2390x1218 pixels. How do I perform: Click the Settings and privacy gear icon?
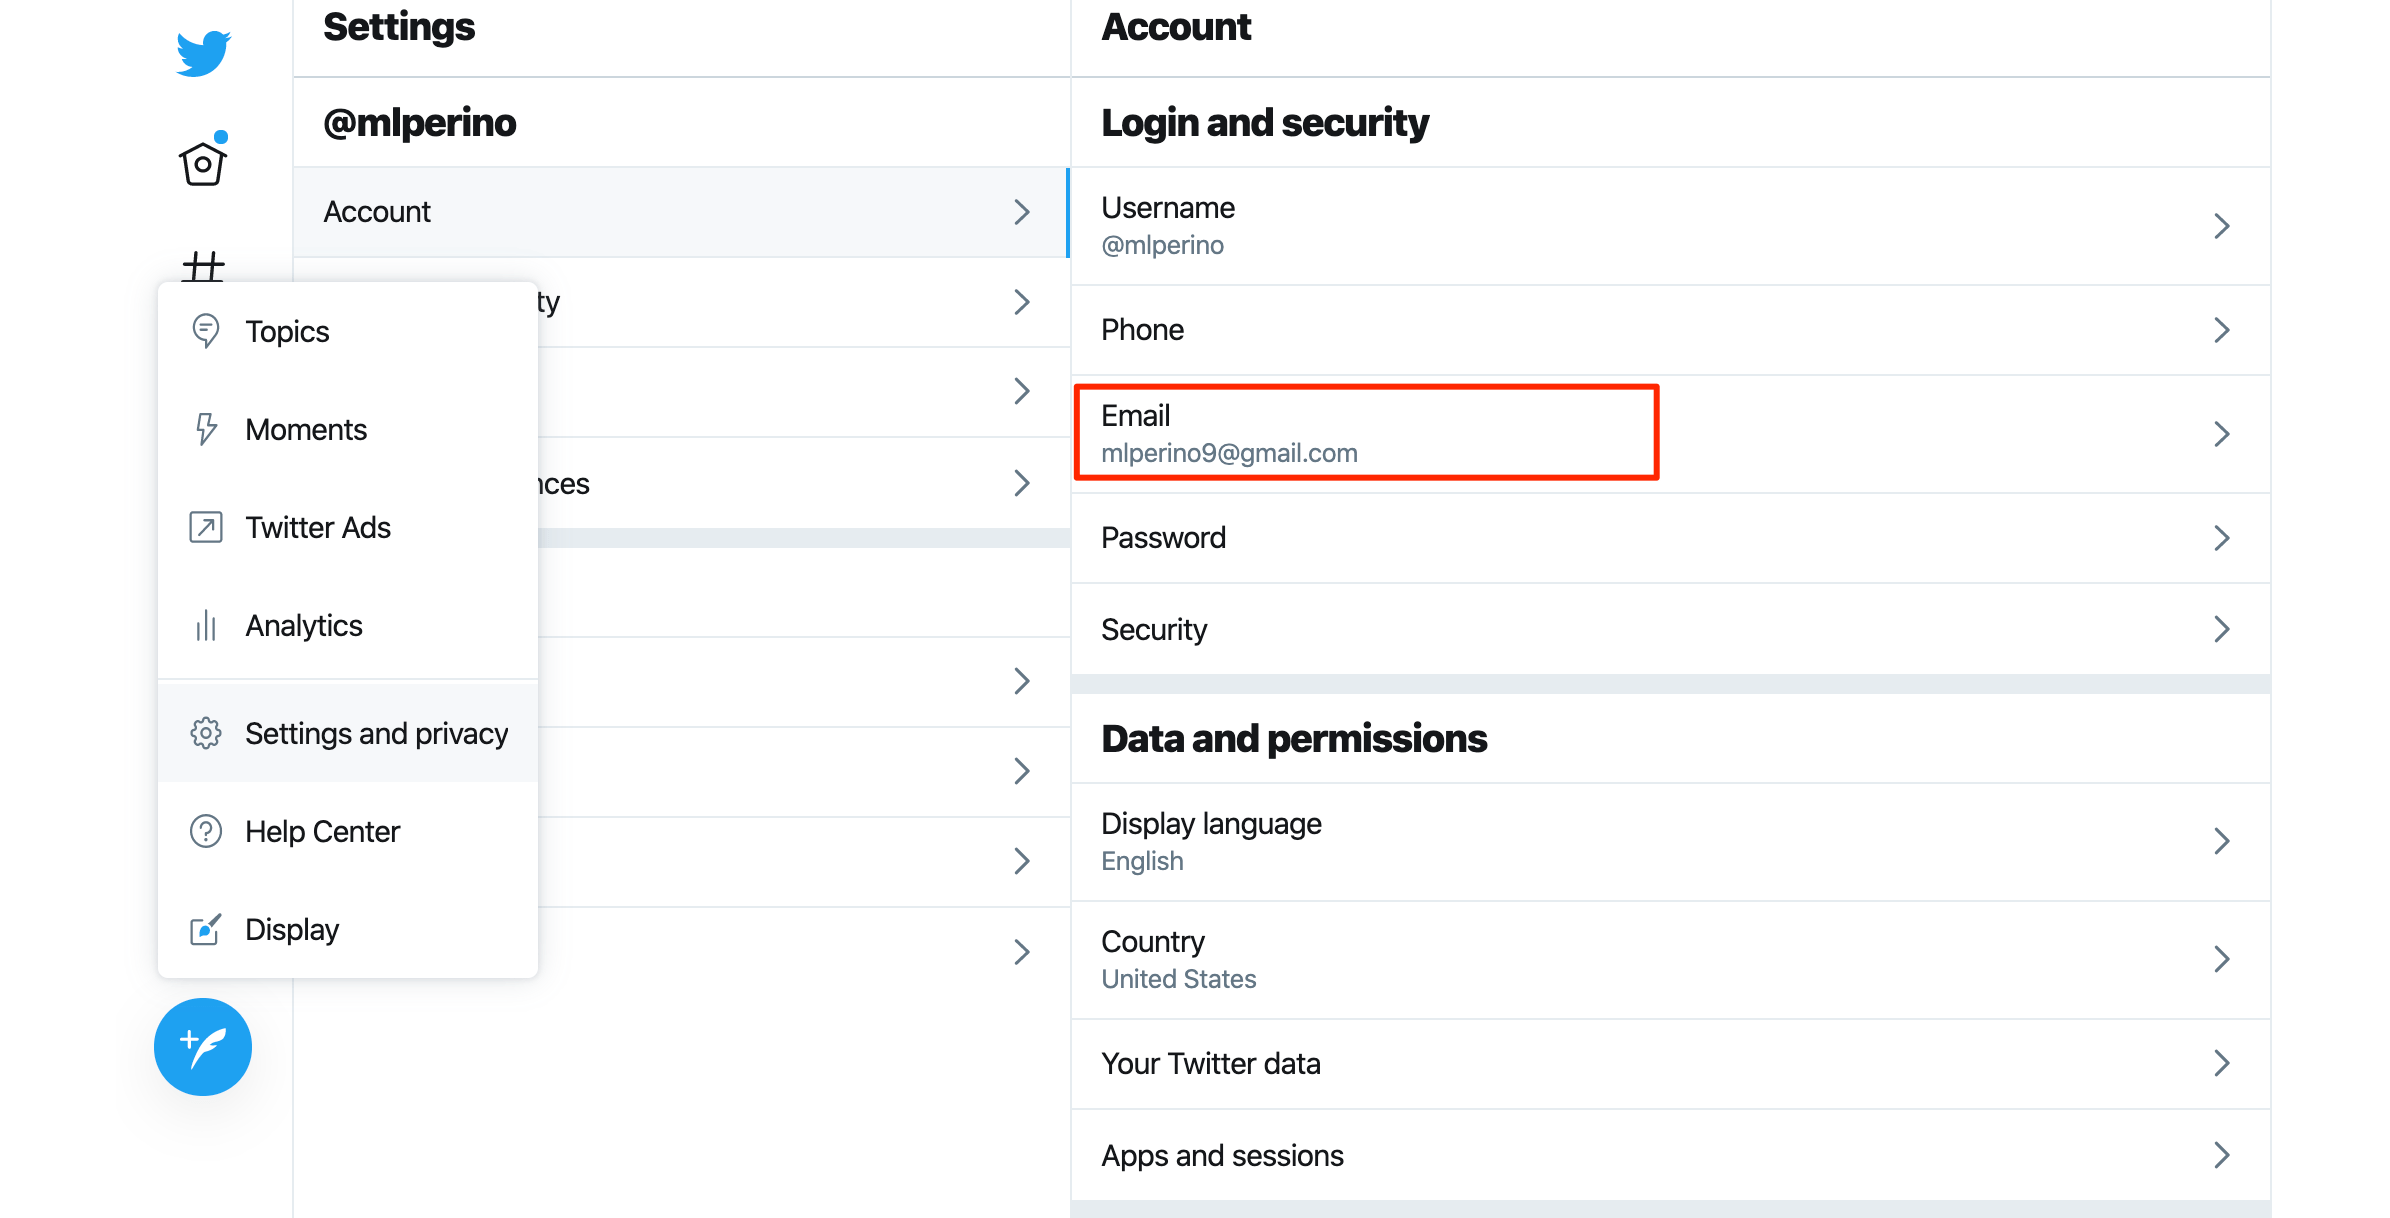coord(206,733)
